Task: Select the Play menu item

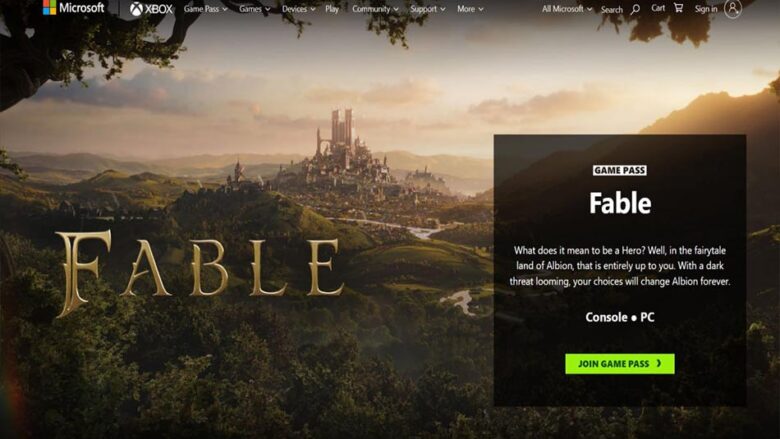Action: pyautogui.click(x=332, y=9)
